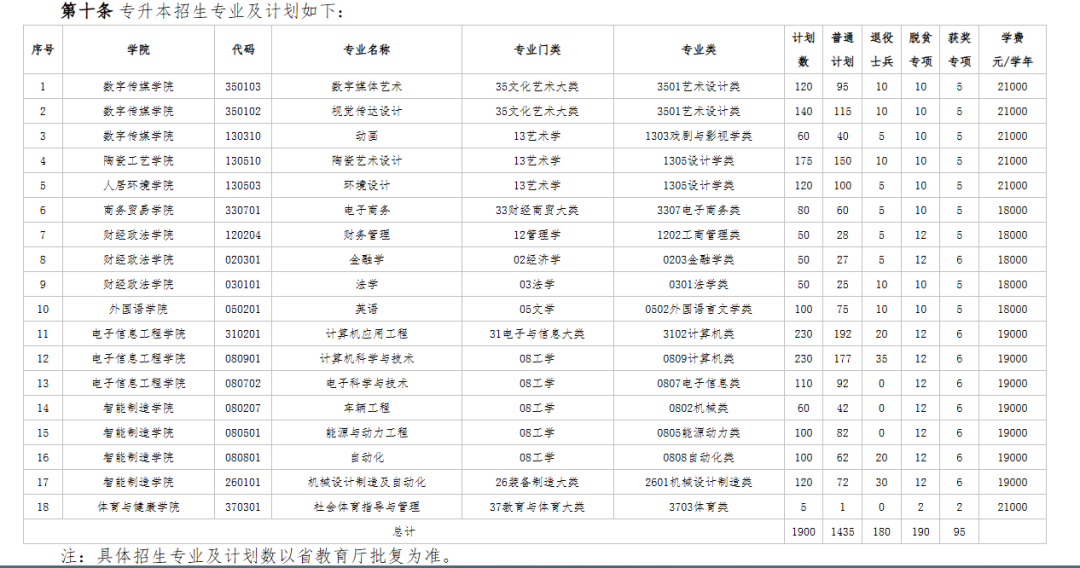This screenshot has width=1080, height=568.
Task: Click the 学院 column header
Action: [x=138, y=50]
